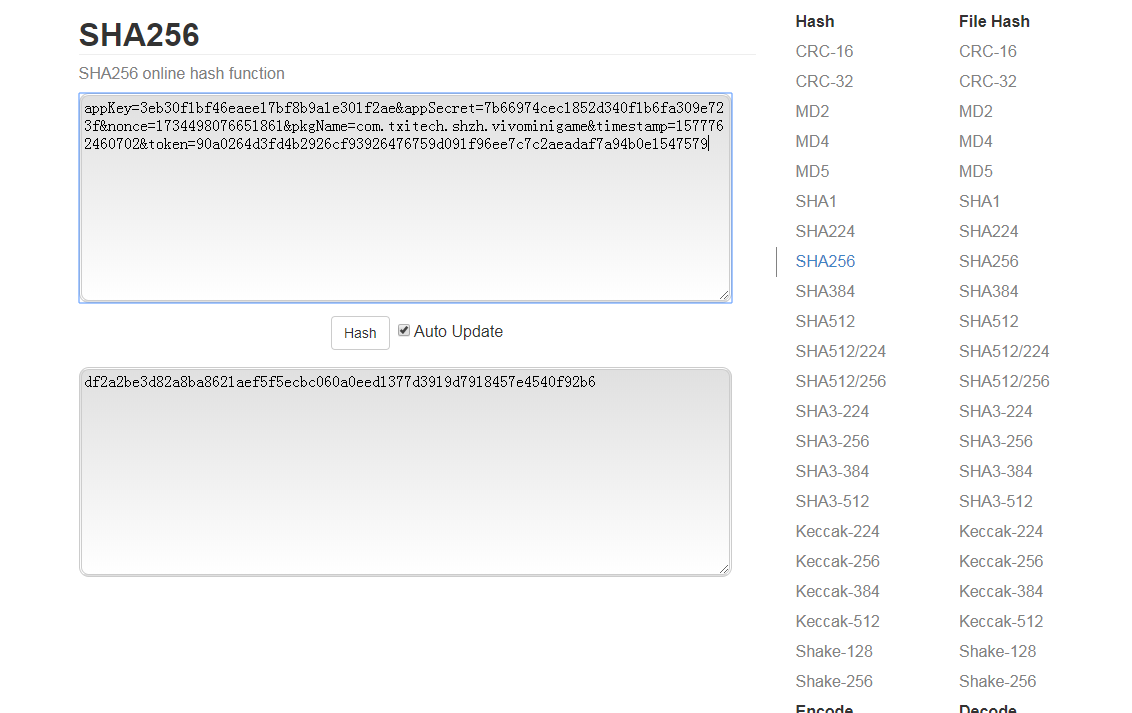This screenshot has height=713, width=1132.
Task: Open SHA224 under File Hash
Action: point(988,231)
